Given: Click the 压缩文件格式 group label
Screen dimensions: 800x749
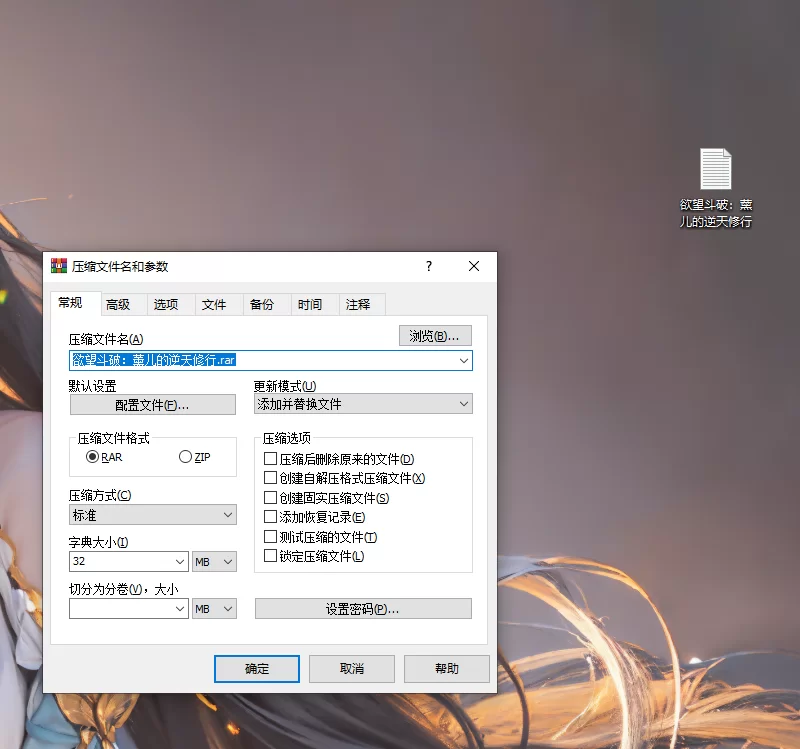Looking at the screenshot, I should point(114,438).
